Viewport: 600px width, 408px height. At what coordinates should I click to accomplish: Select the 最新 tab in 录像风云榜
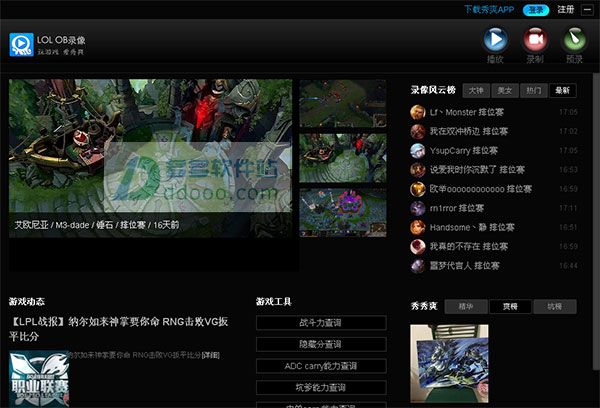click(562, 91)
